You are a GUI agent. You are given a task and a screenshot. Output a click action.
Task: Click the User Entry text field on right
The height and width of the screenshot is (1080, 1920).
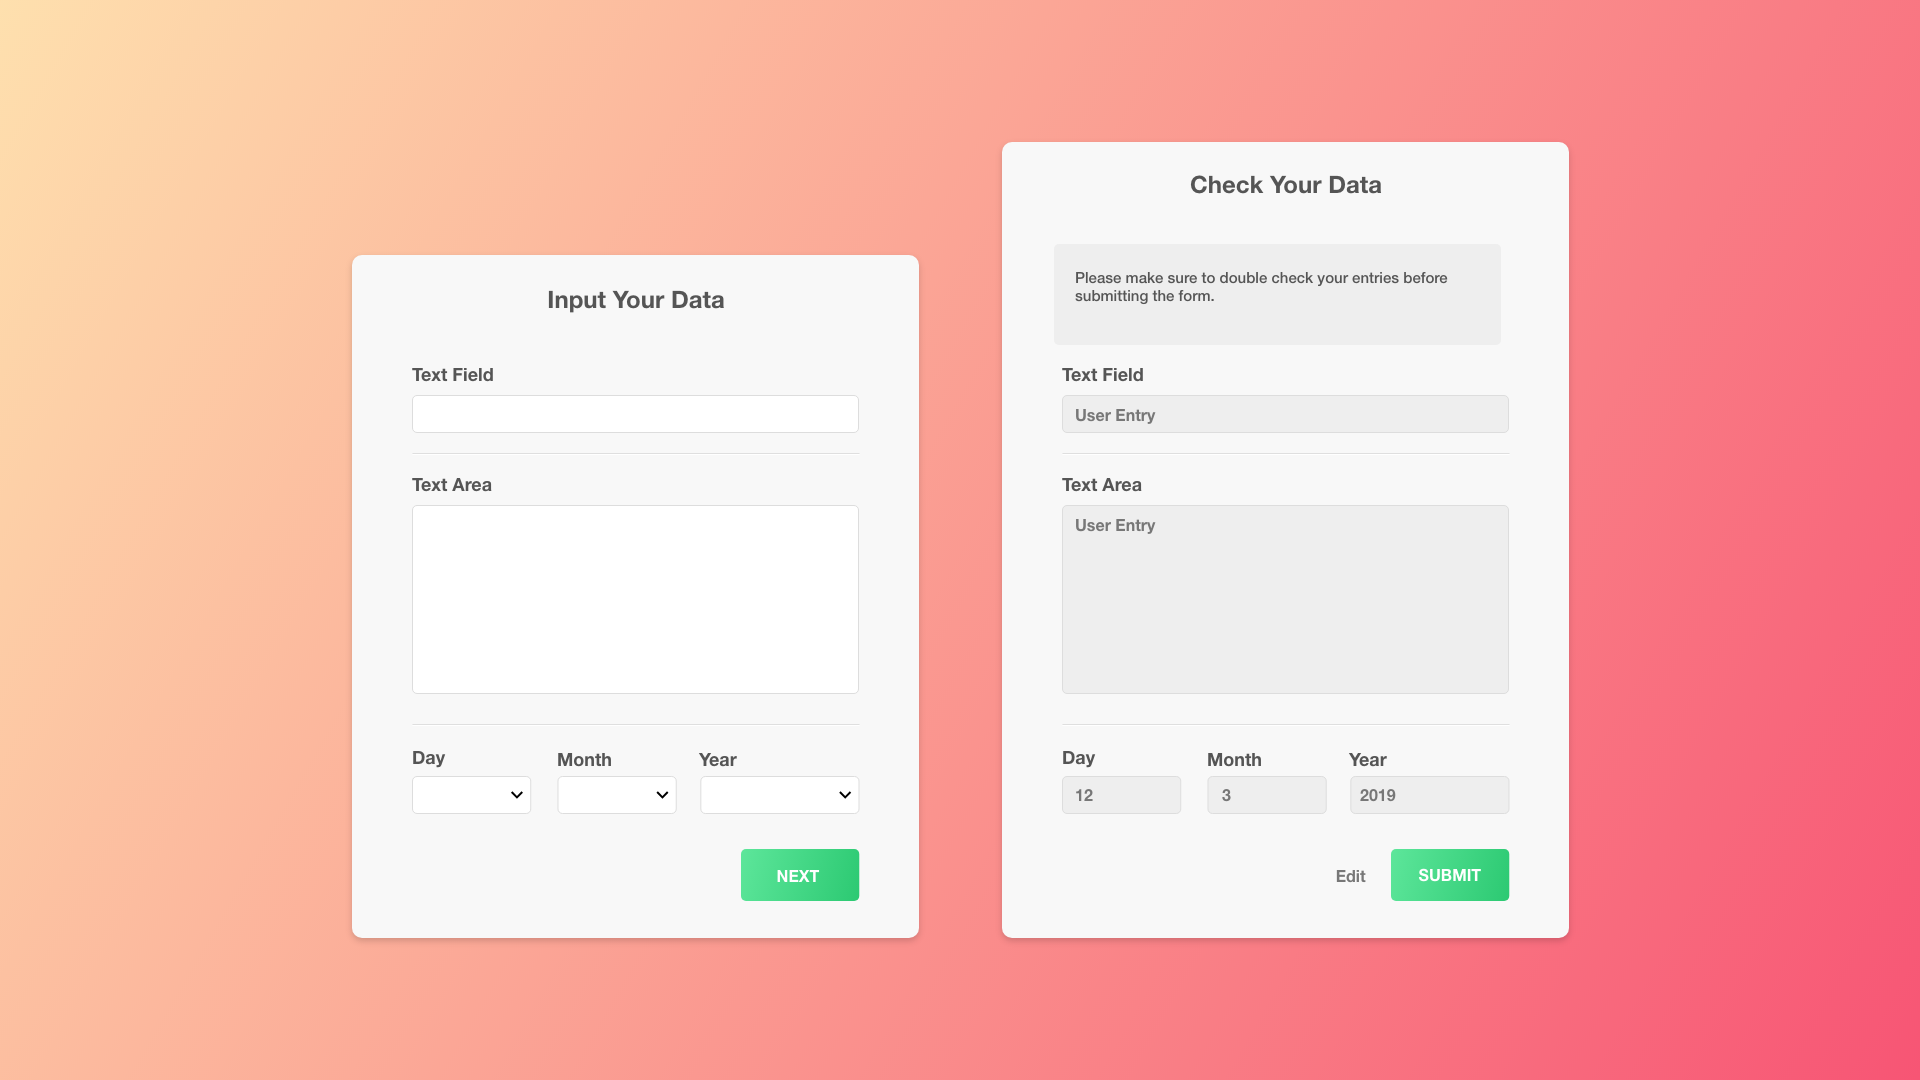pos(1286,413)
